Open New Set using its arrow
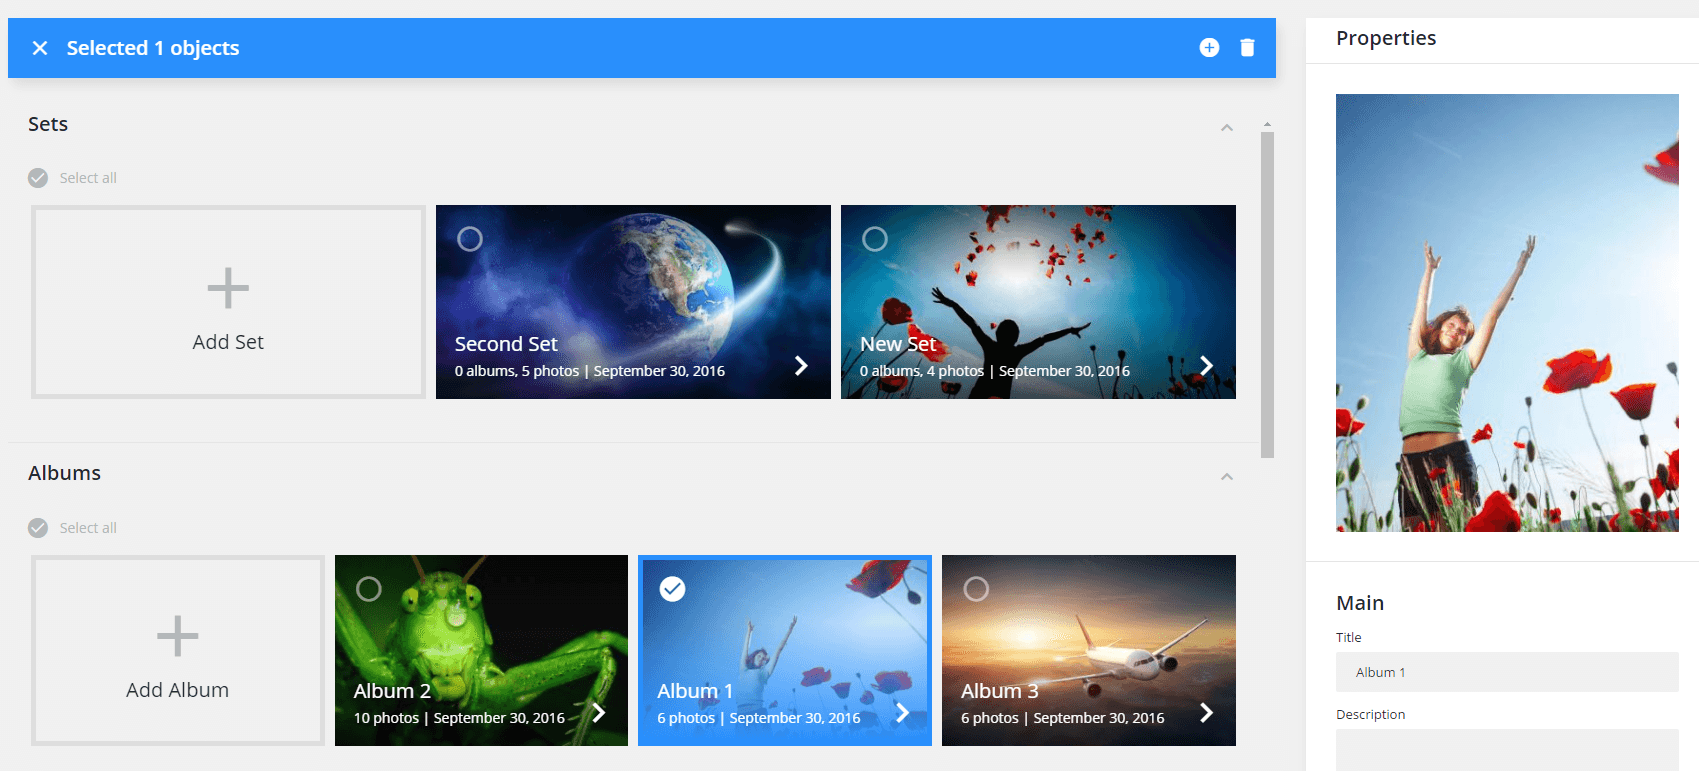 pos(1206,366)
